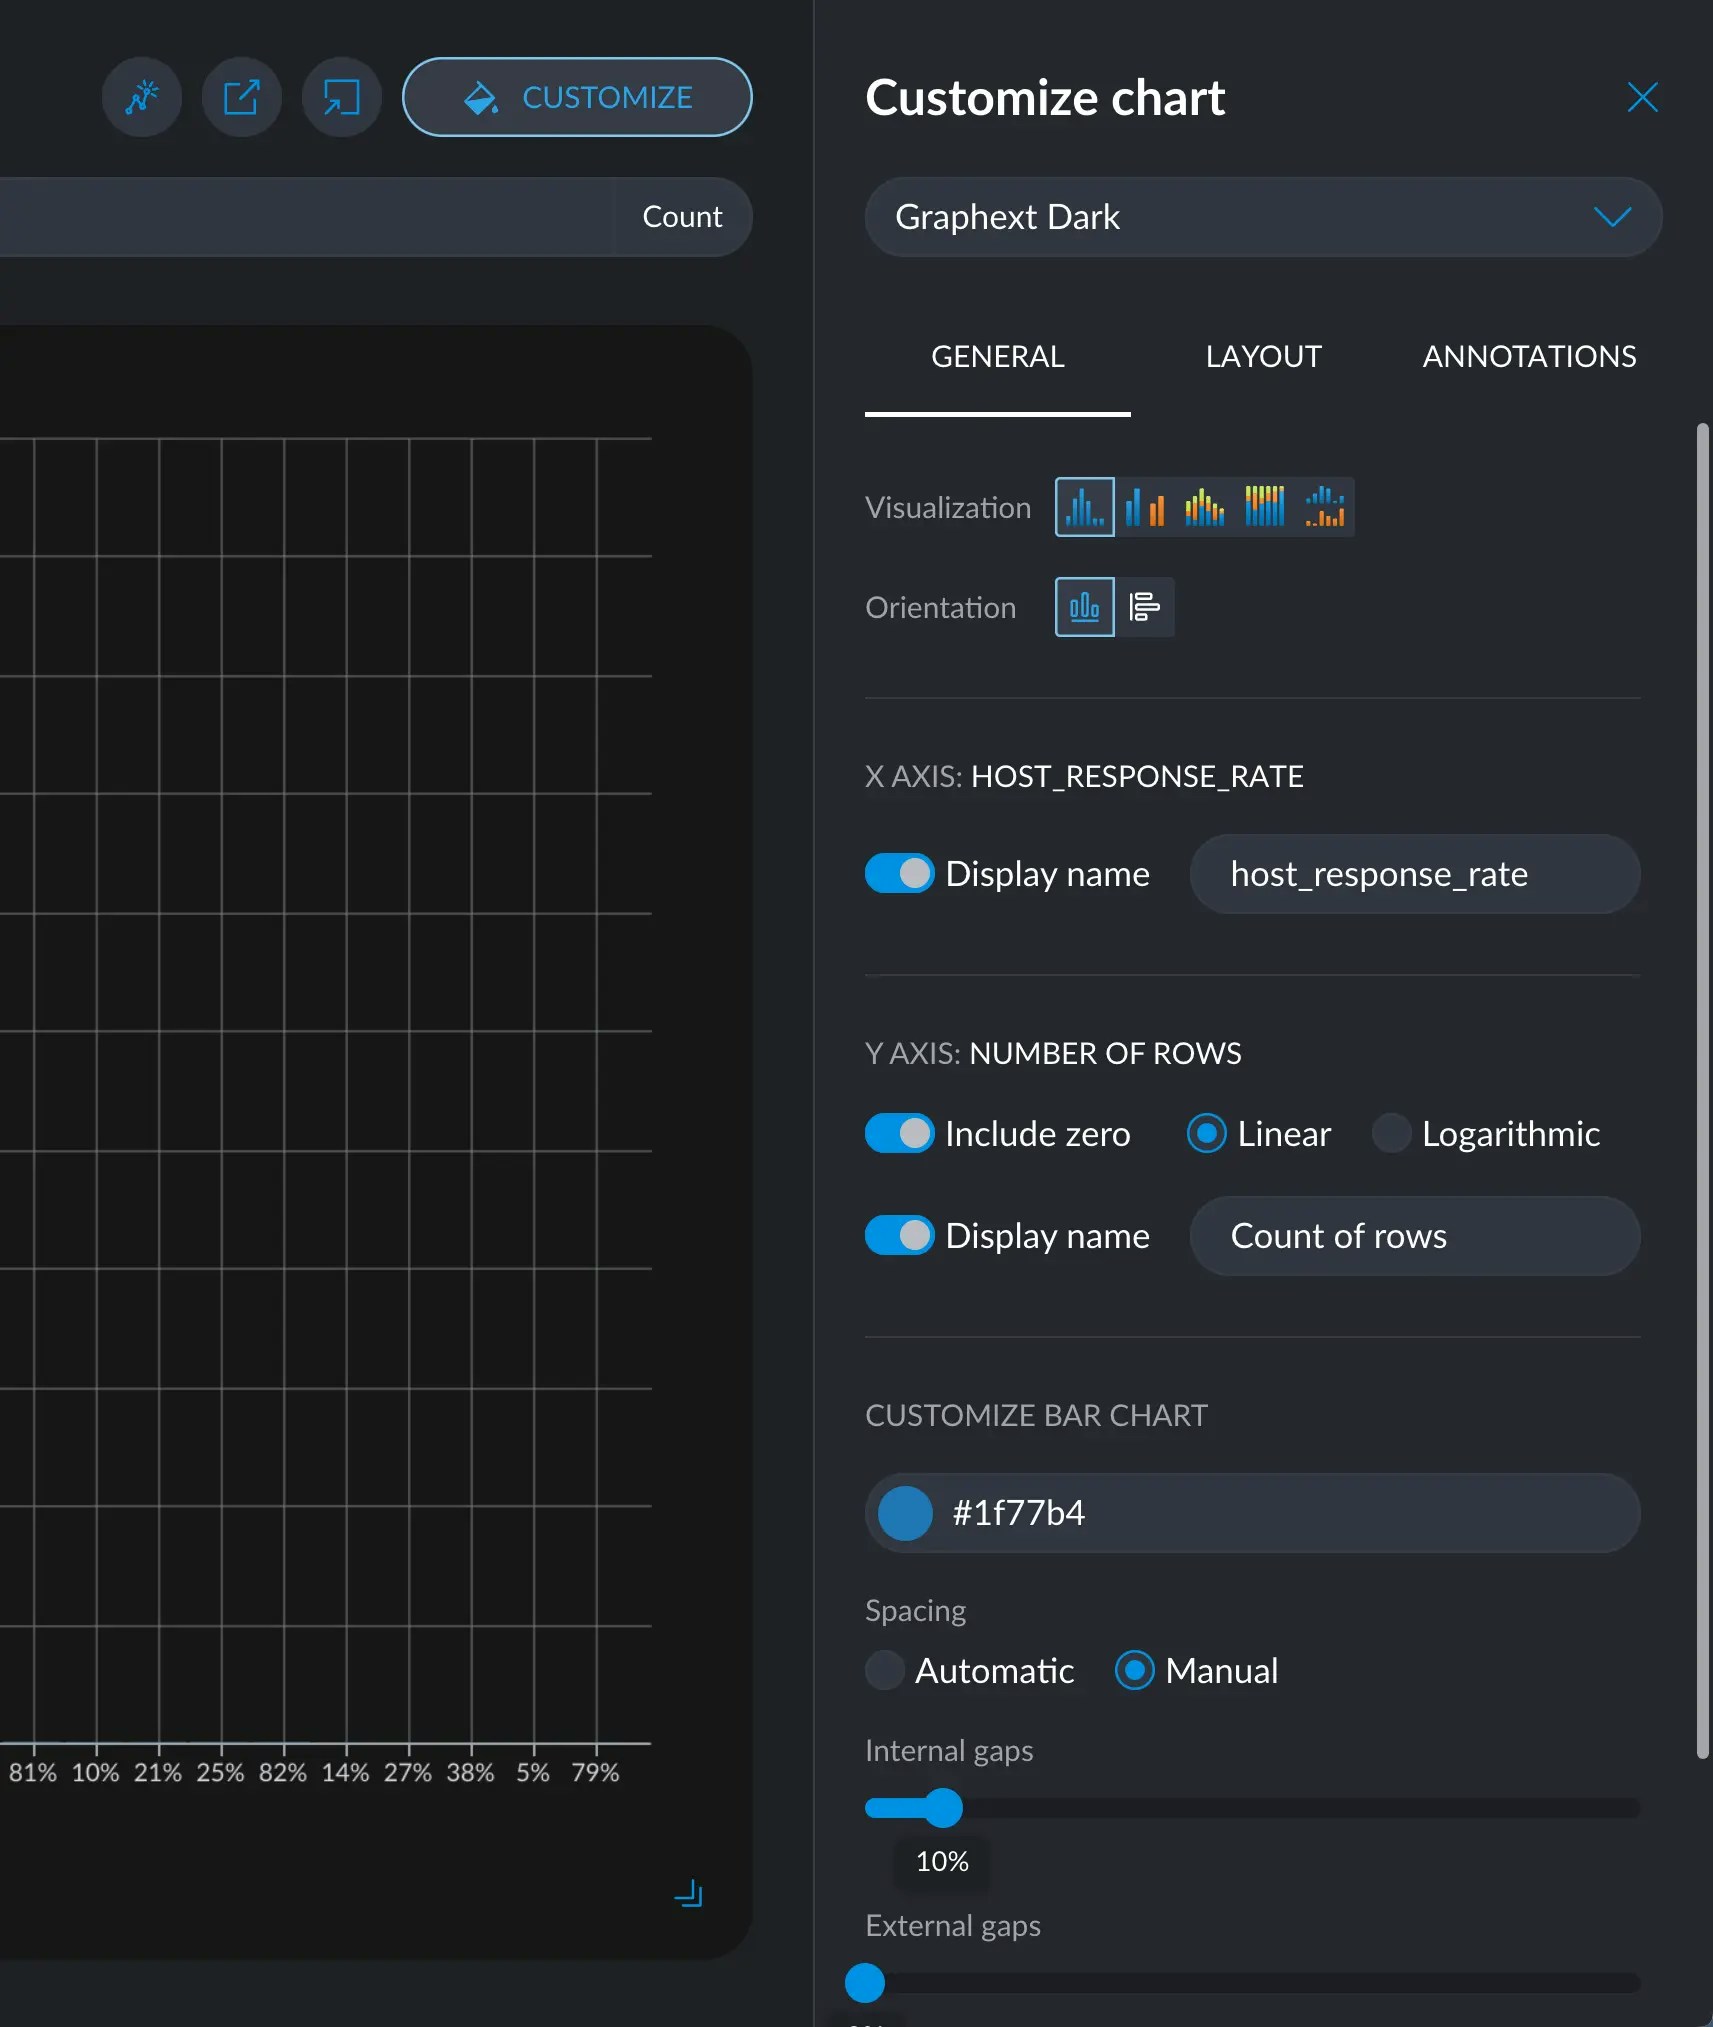Disable Include zero on the Y axis
The height and width of the screenshot is (2027, 1713).
(x=899, y=1134)
